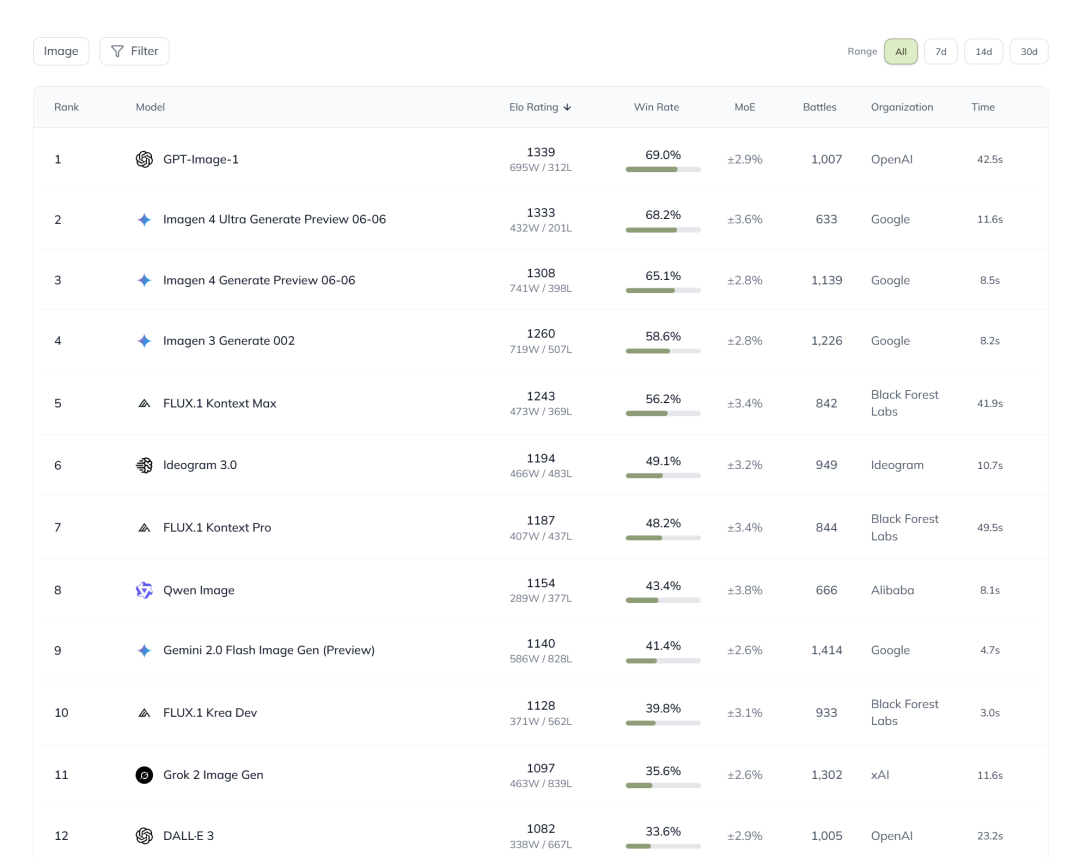Click the DALL·E 3 OpenAI logo
This screenshot has height=859, width=1080.
(x=144, y=836)
